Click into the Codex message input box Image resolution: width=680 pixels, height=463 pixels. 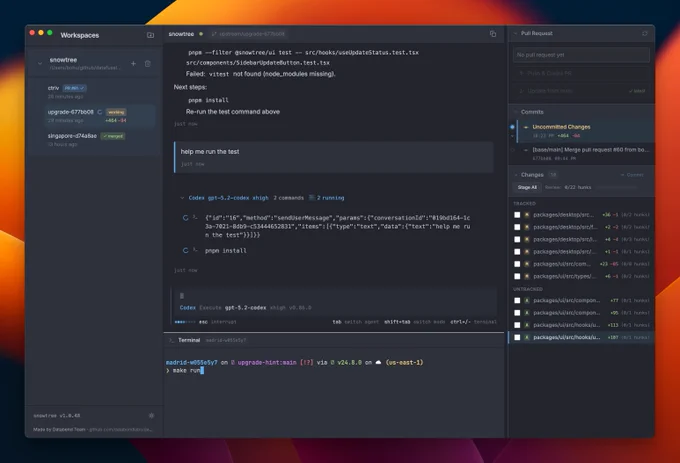point(333,296)
